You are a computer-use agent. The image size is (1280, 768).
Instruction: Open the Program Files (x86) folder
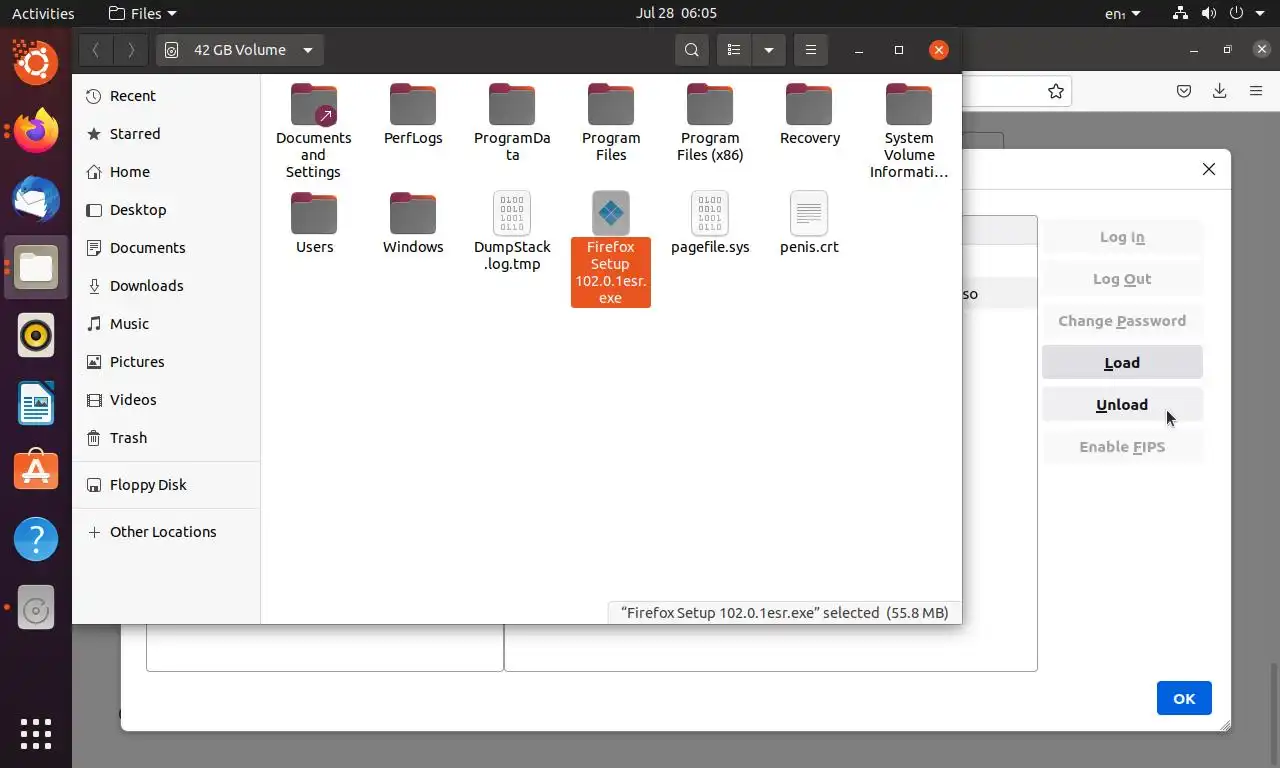tap(710, 122)
